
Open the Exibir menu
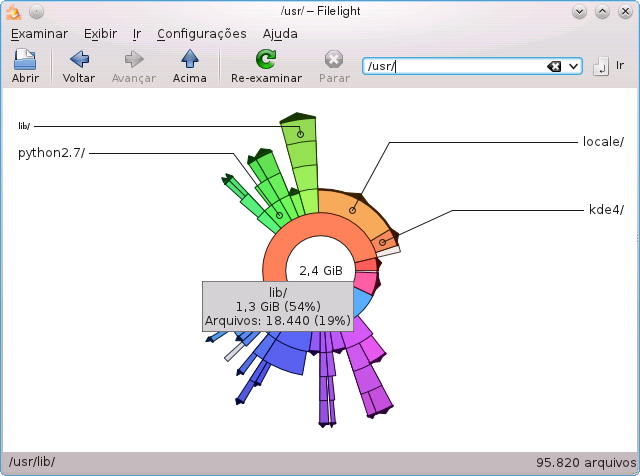[100, 33]
